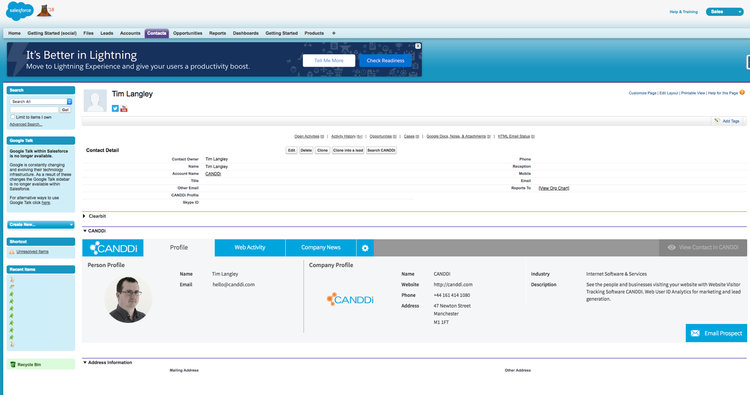Image resolution: width=750 pixels, height=395 pixels.
Task: Open the Reports tab
Action: coord(218,33)
